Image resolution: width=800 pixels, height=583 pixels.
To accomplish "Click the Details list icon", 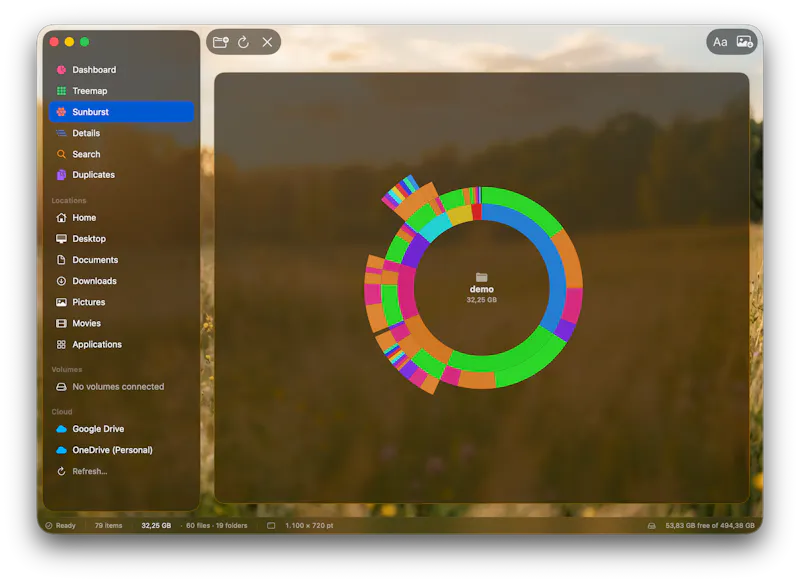I will (61, 133).
